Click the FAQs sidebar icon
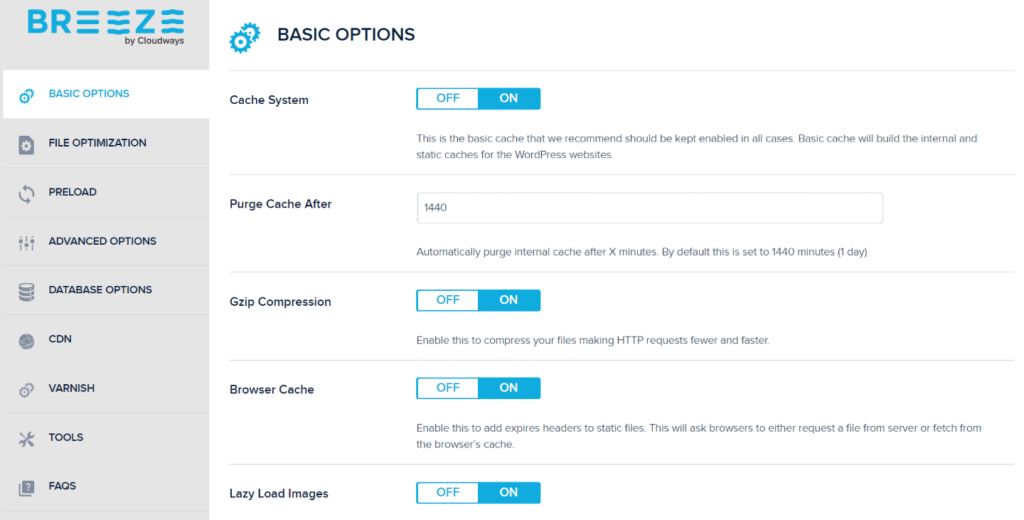This screenshot has width=1024, height=520. tap(27, 487)
